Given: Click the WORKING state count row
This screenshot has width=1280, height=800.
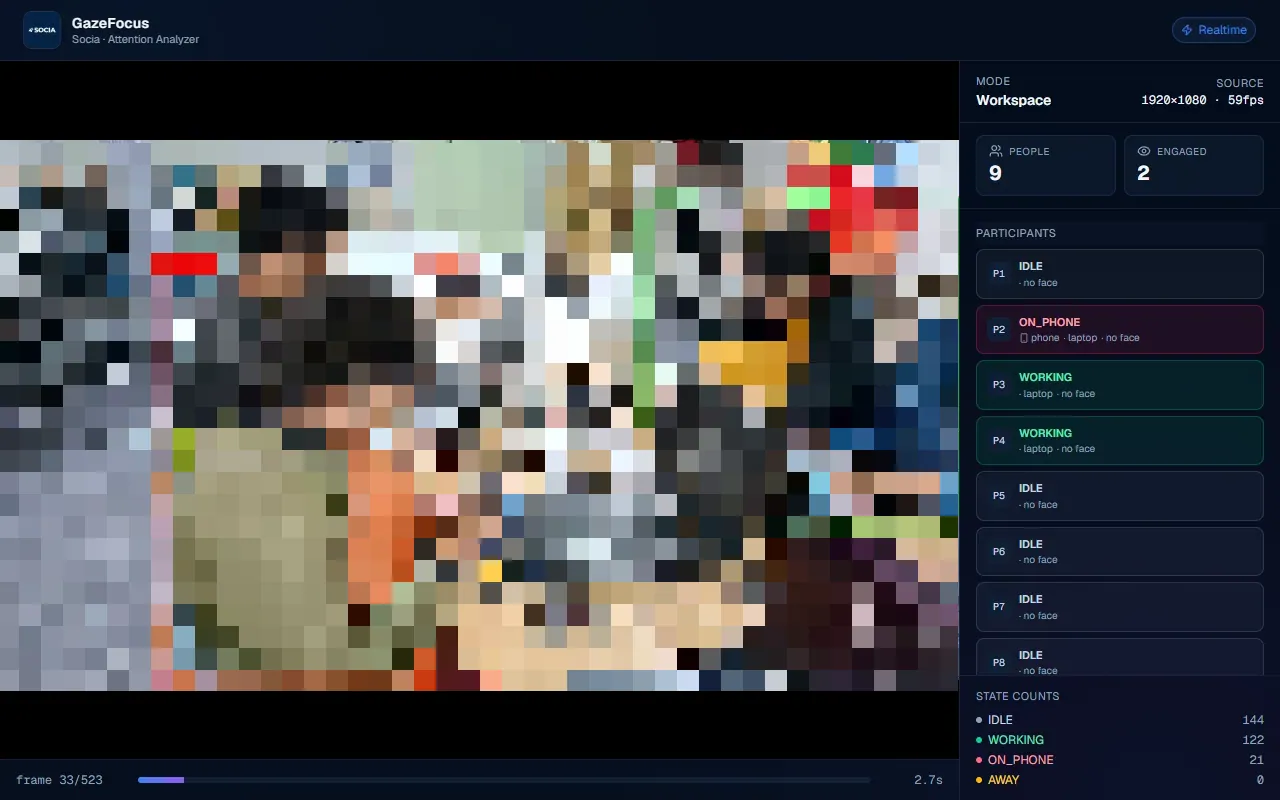Looking at the screenshot, I should tap(1119, 740).
